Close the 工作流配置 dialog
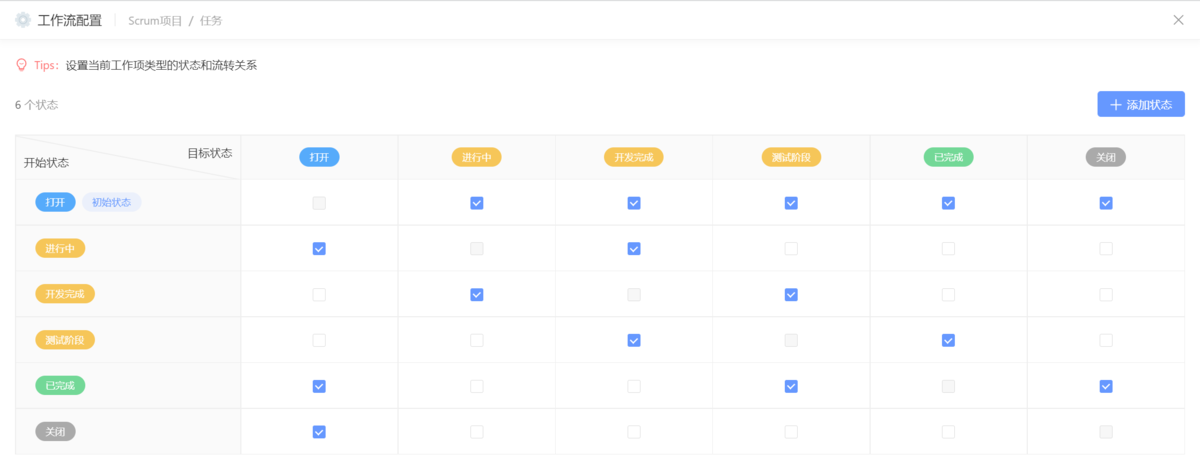 pyautogui.click(x=1178, y=20)
